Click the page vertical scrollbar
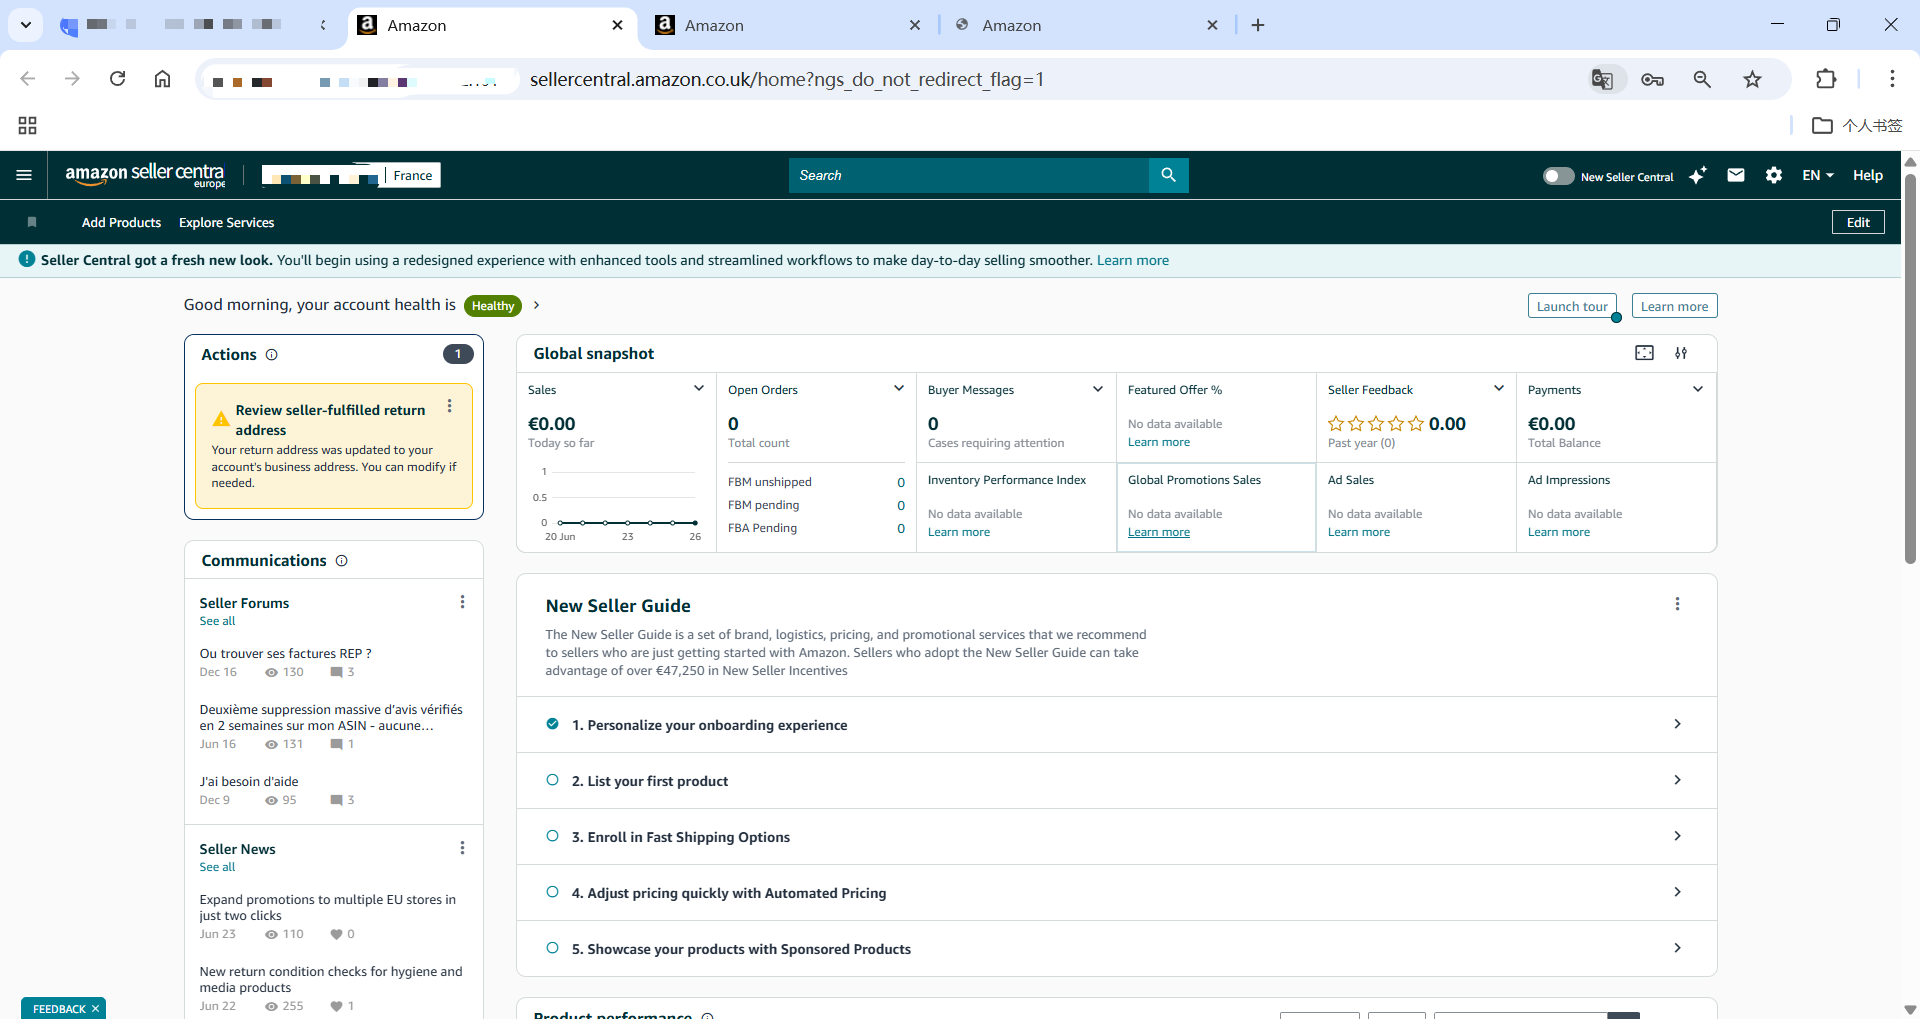The height and width of the screenshot is (1019, 1920). [1910, 370]
